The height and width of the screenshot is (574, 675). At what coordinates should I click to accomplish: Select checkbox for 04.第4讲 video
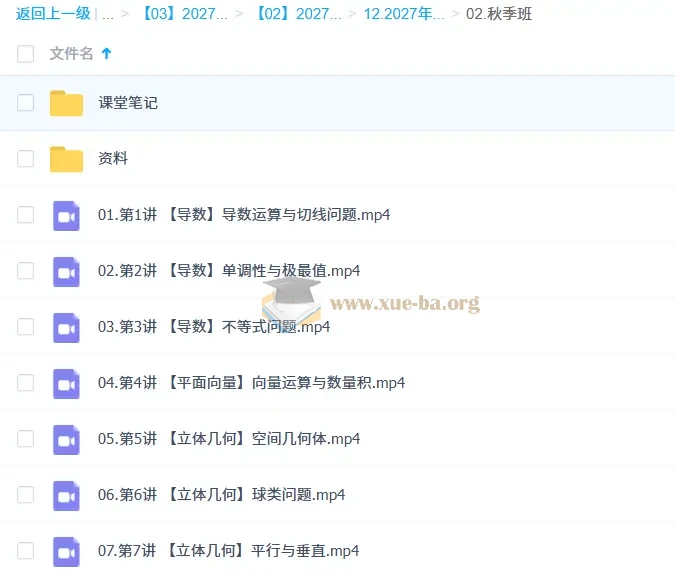click(25, 382)
